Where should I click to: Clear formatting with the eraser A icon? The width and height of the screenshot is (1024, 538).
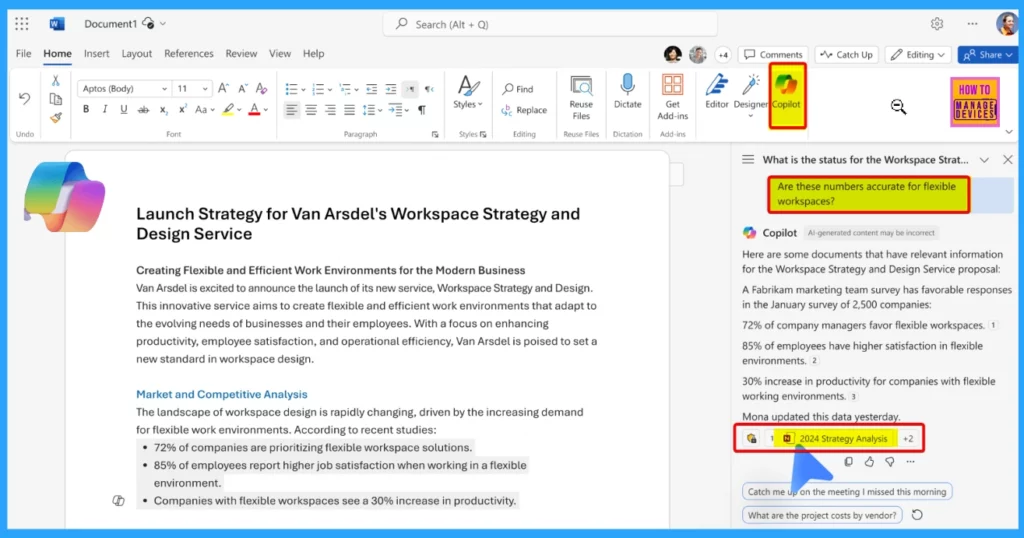click(x=261, y=88)
